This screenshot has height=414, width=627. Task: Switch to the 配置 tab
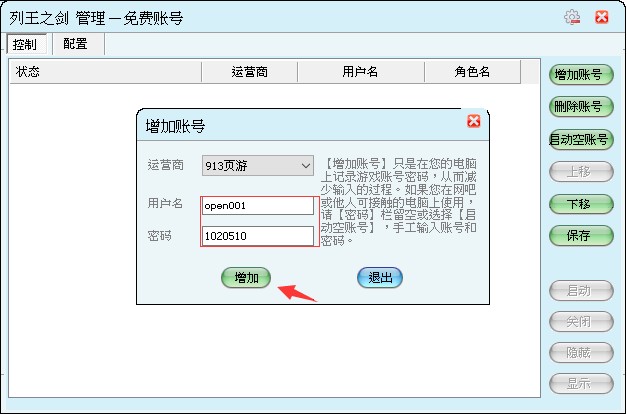pos(75,44)
